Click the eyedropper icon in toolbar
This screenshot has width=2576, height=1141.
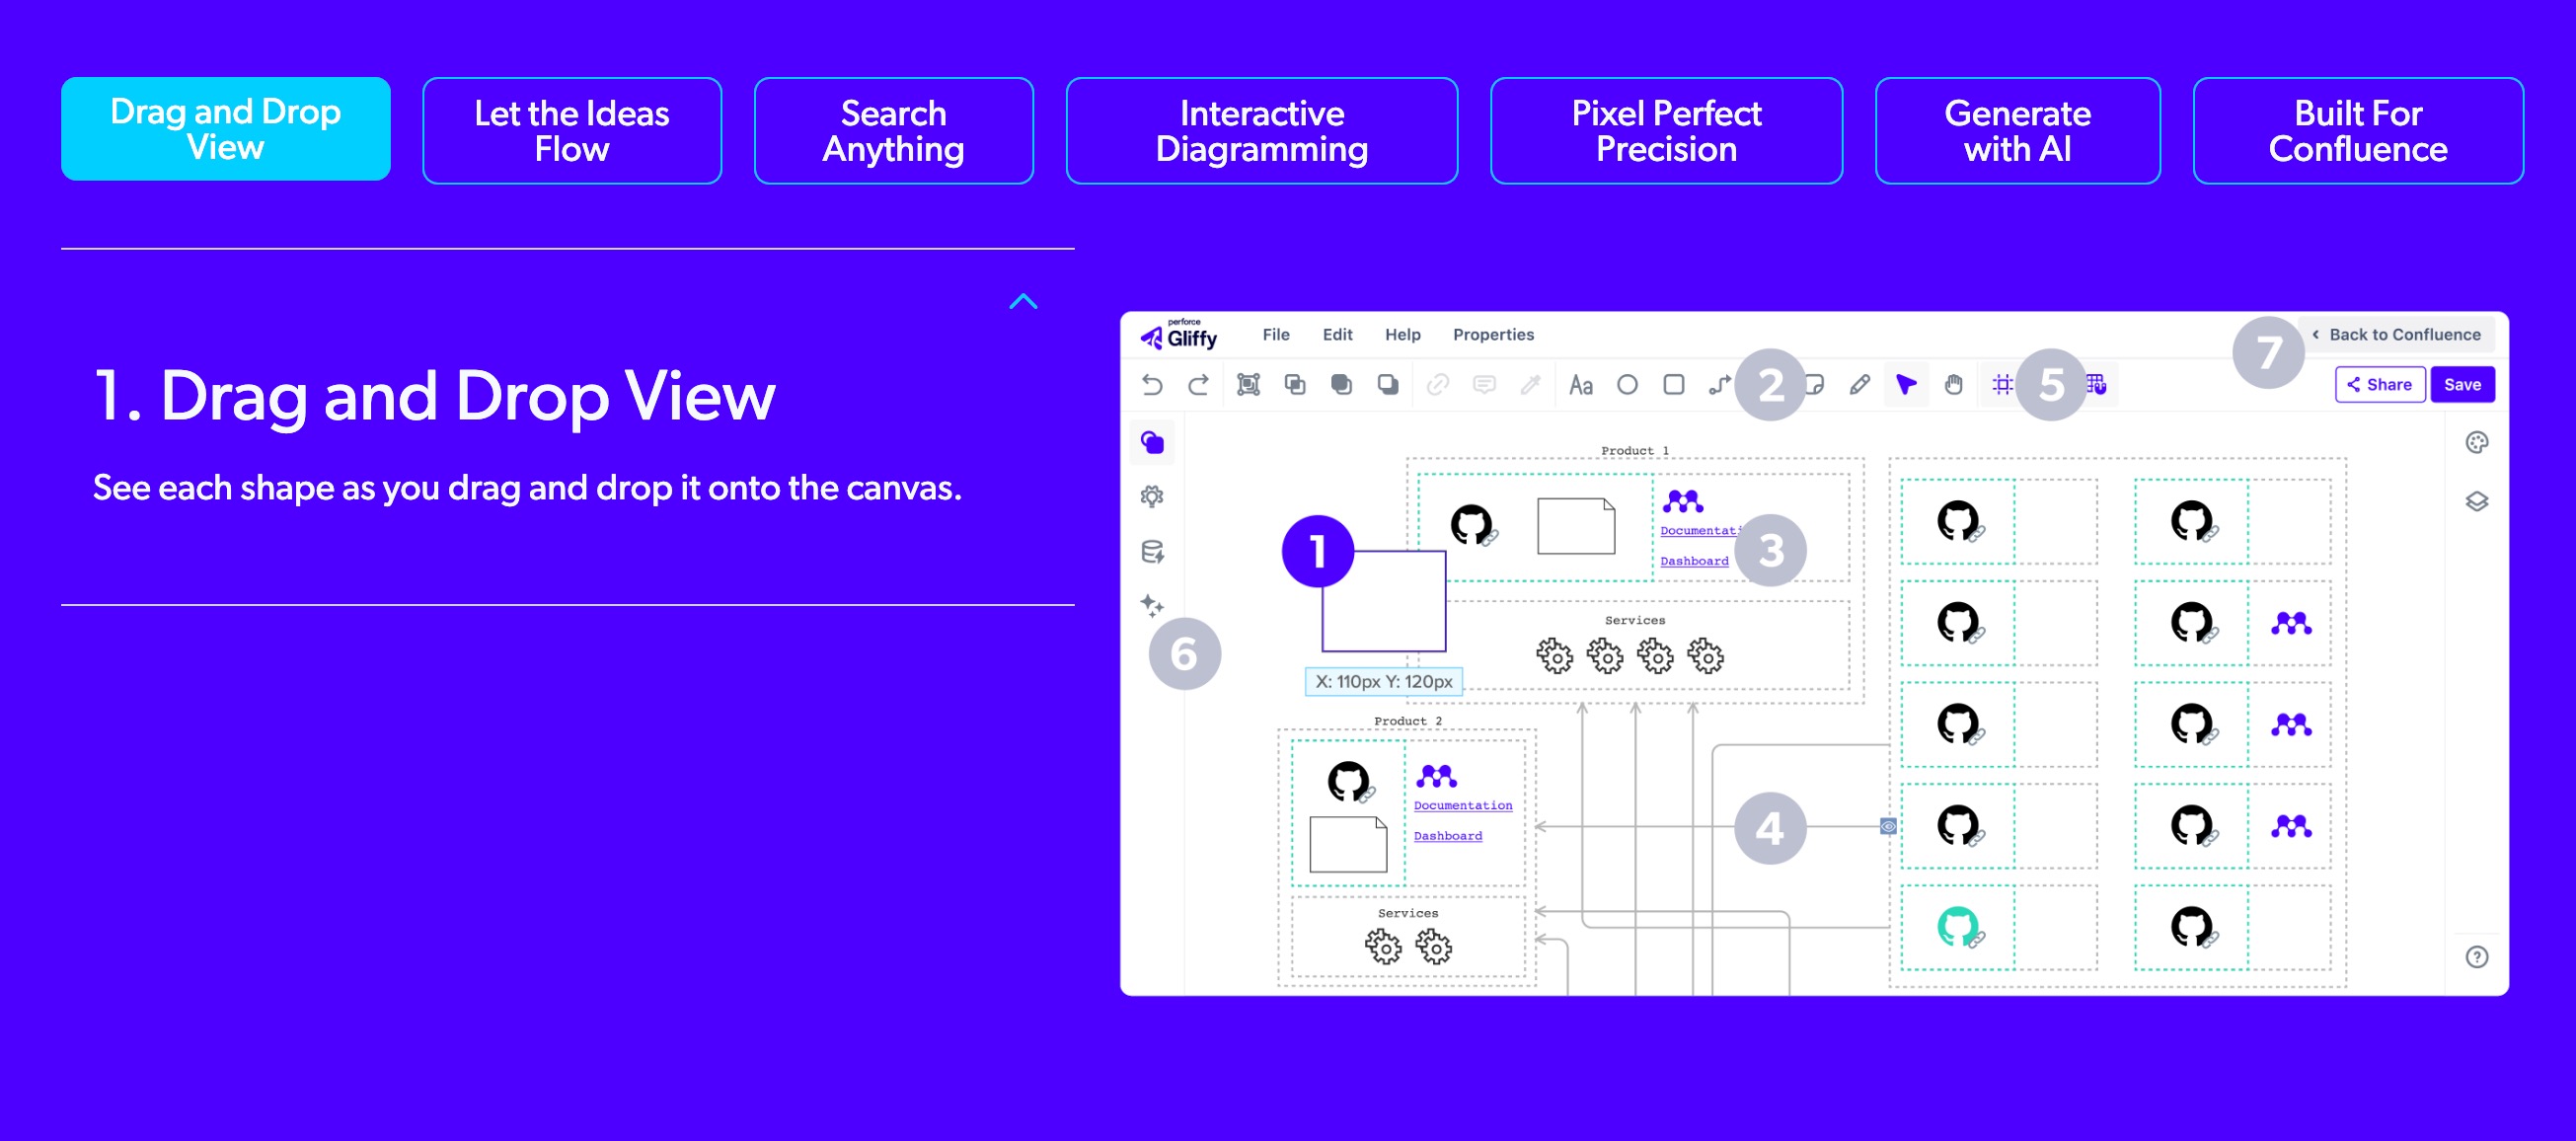click(x=1531, y=385)
